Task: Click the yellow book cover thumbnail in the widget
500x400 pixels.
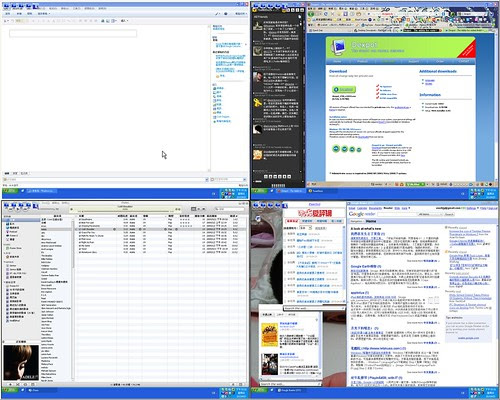Action: pyautogui.click(x=270, y=335)
